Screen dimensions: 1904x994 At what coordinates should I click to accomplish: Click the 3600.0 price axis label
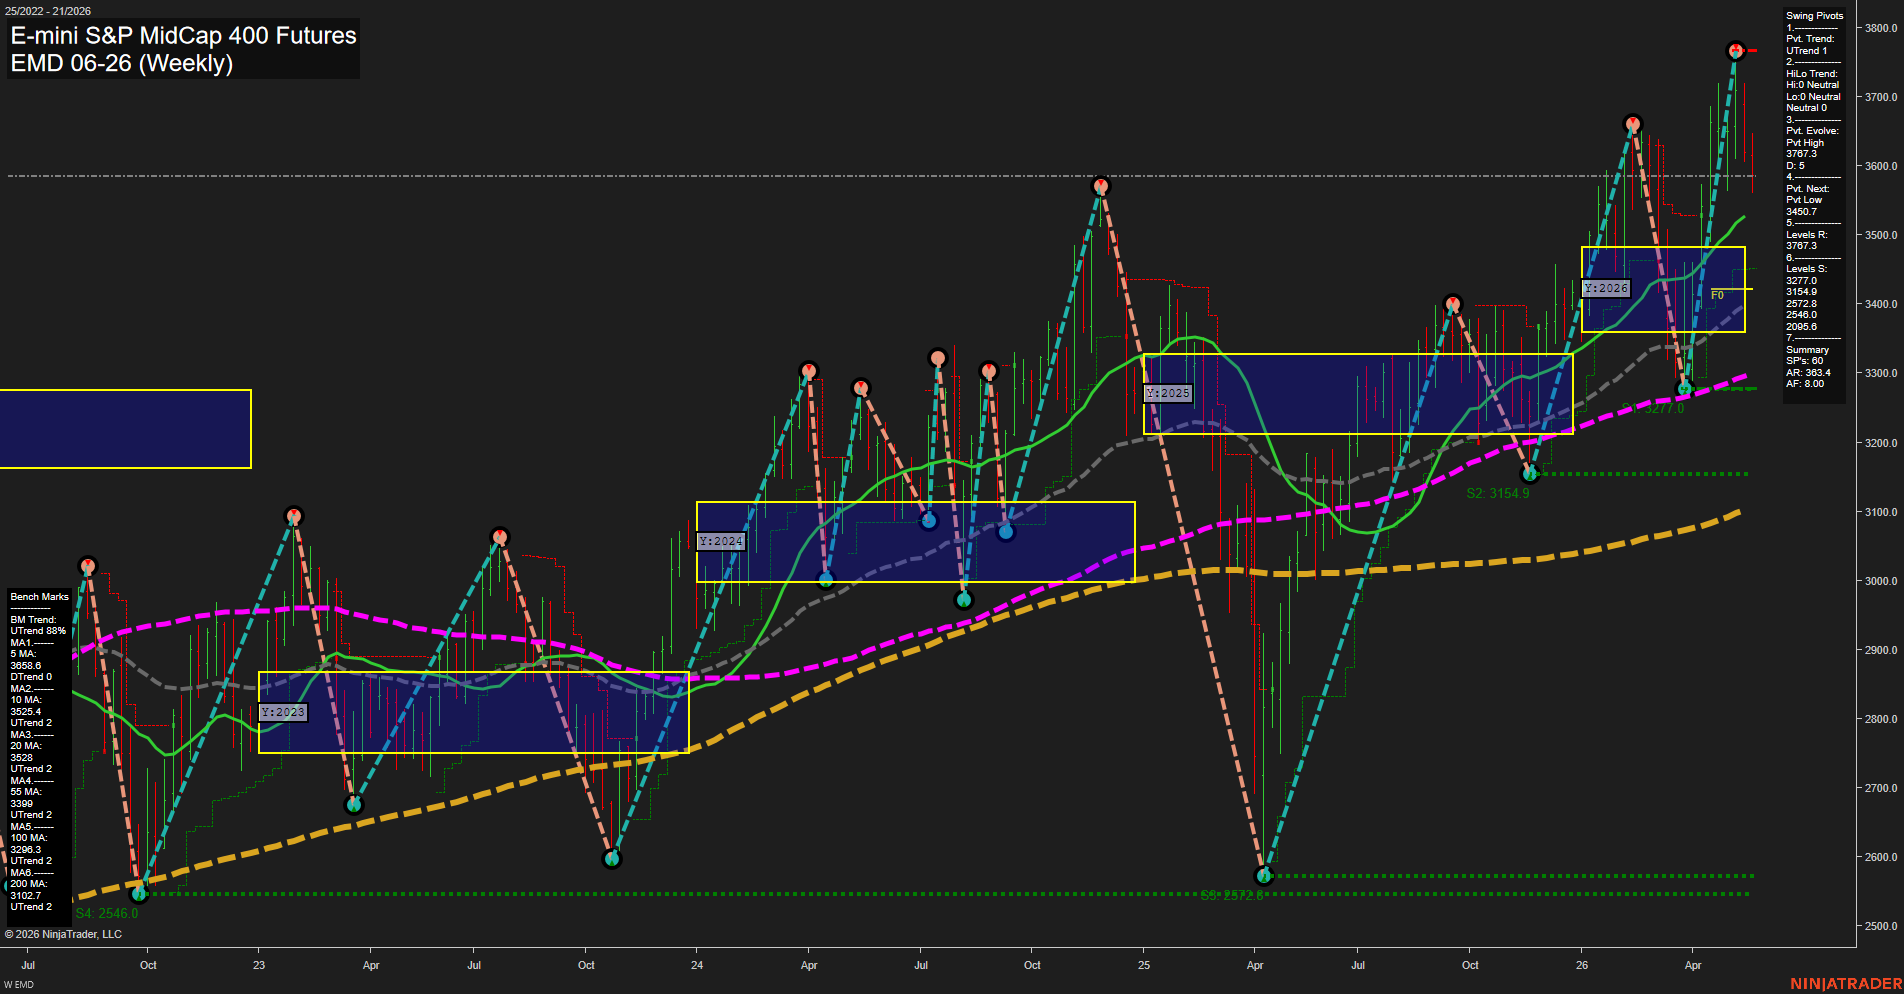[x=1880, y=166]
